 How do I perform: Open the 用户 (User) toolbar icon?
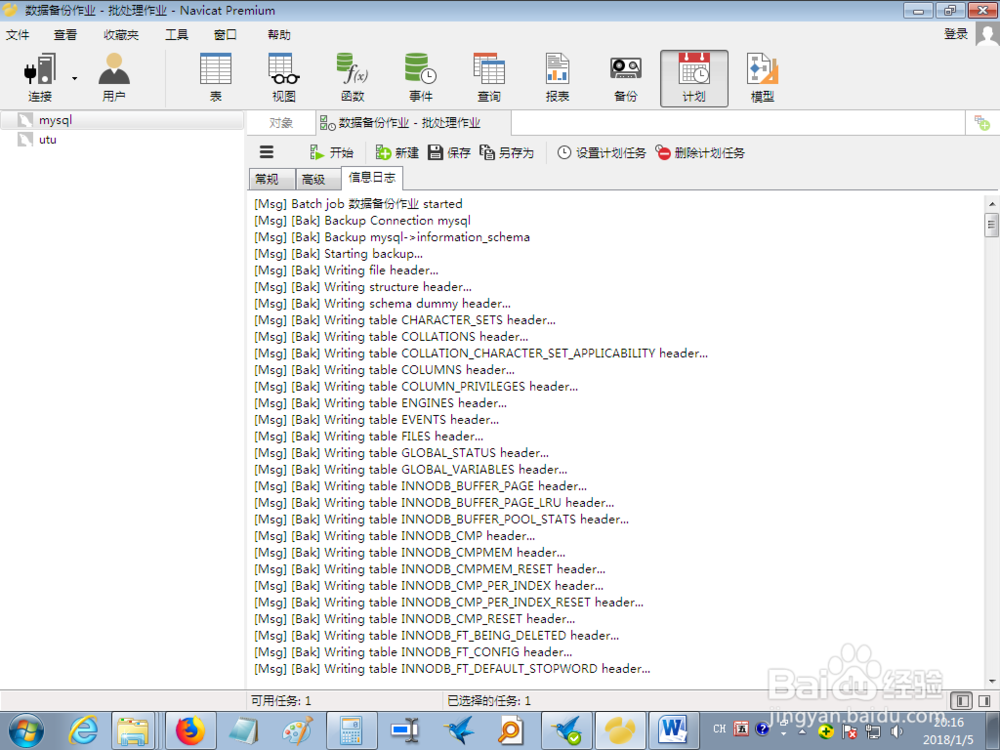click(x=114, y=78)
